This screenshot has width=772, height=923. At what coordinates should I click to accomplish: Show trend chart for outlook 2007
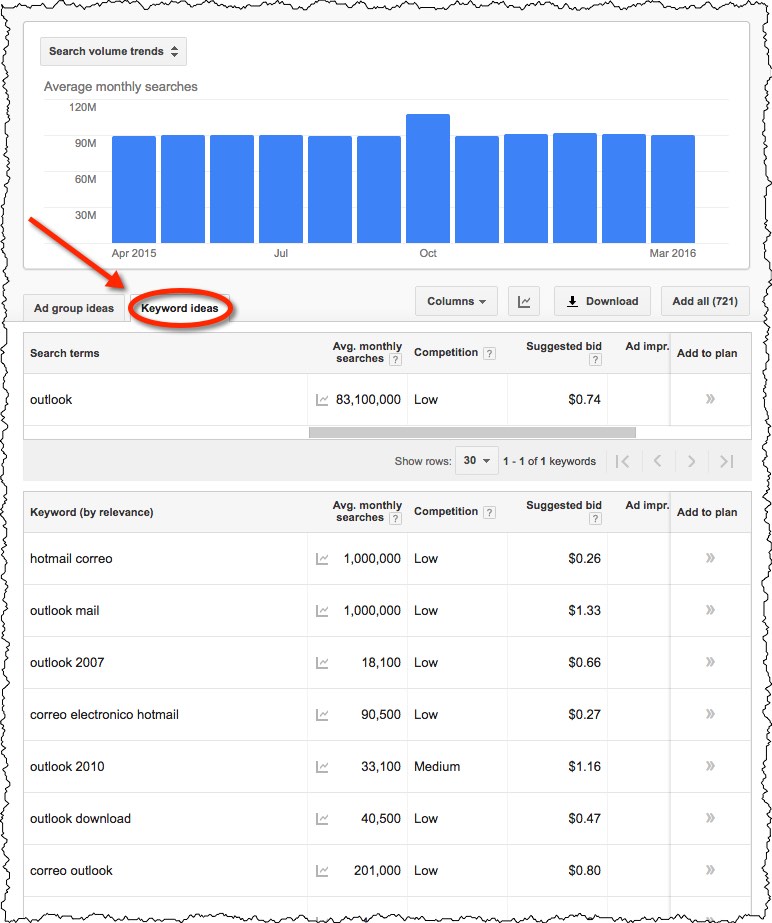pyautogui.click(x=322, y=663)
